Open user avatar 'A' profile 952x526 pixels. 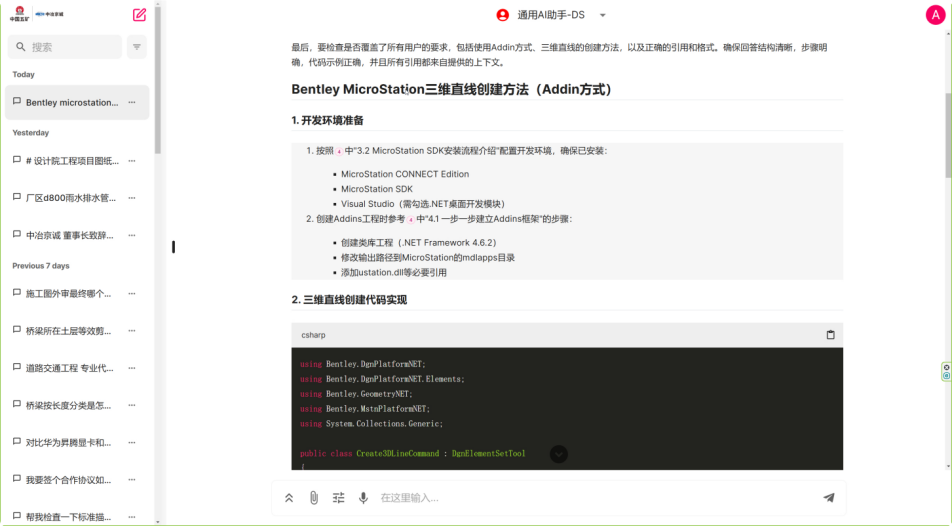coord(935,15)
